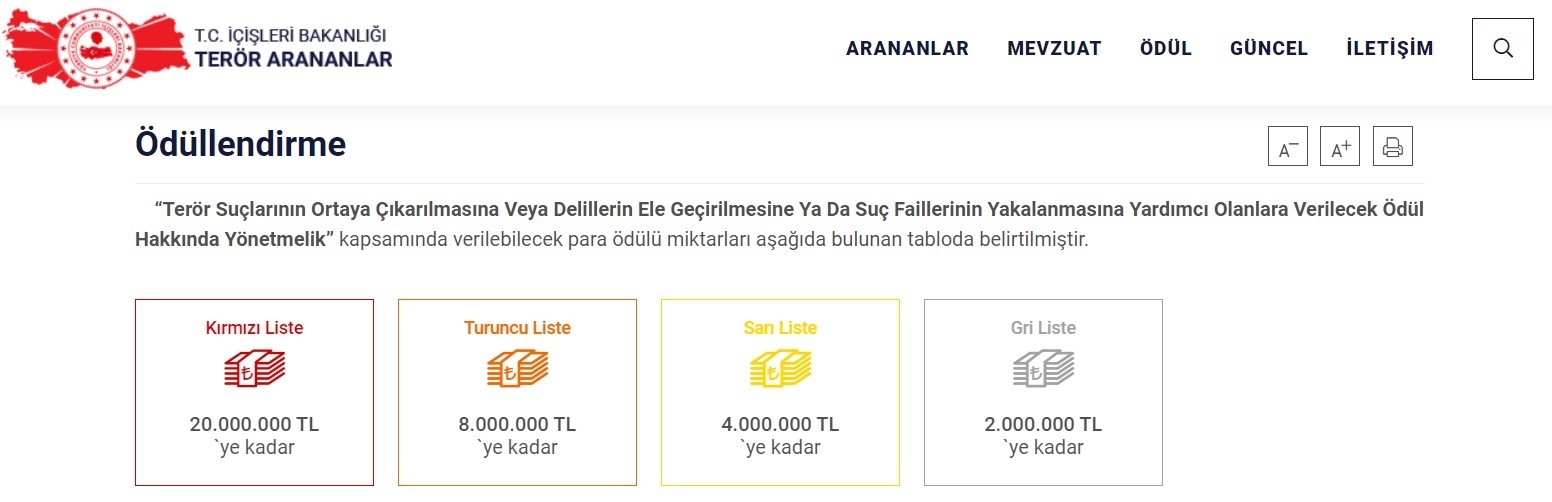The height and width of the screenshot is (502, 1552).
Task: Select the Turuncu Liste heading
Action: coord(517,328)
